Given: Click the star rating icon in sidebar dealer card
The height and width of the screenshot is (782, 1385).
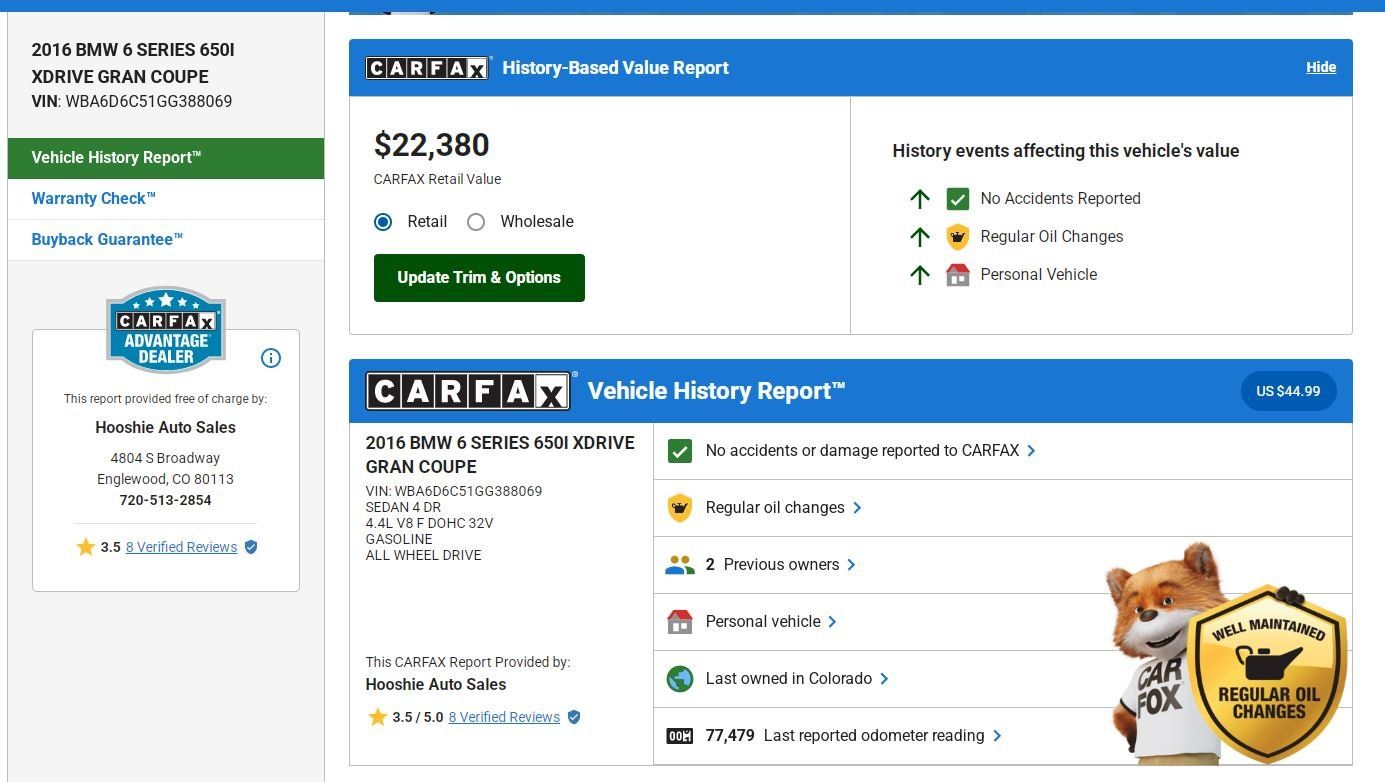Looking at the screenshot, I should pyautogui.click(x=86, y=547).
